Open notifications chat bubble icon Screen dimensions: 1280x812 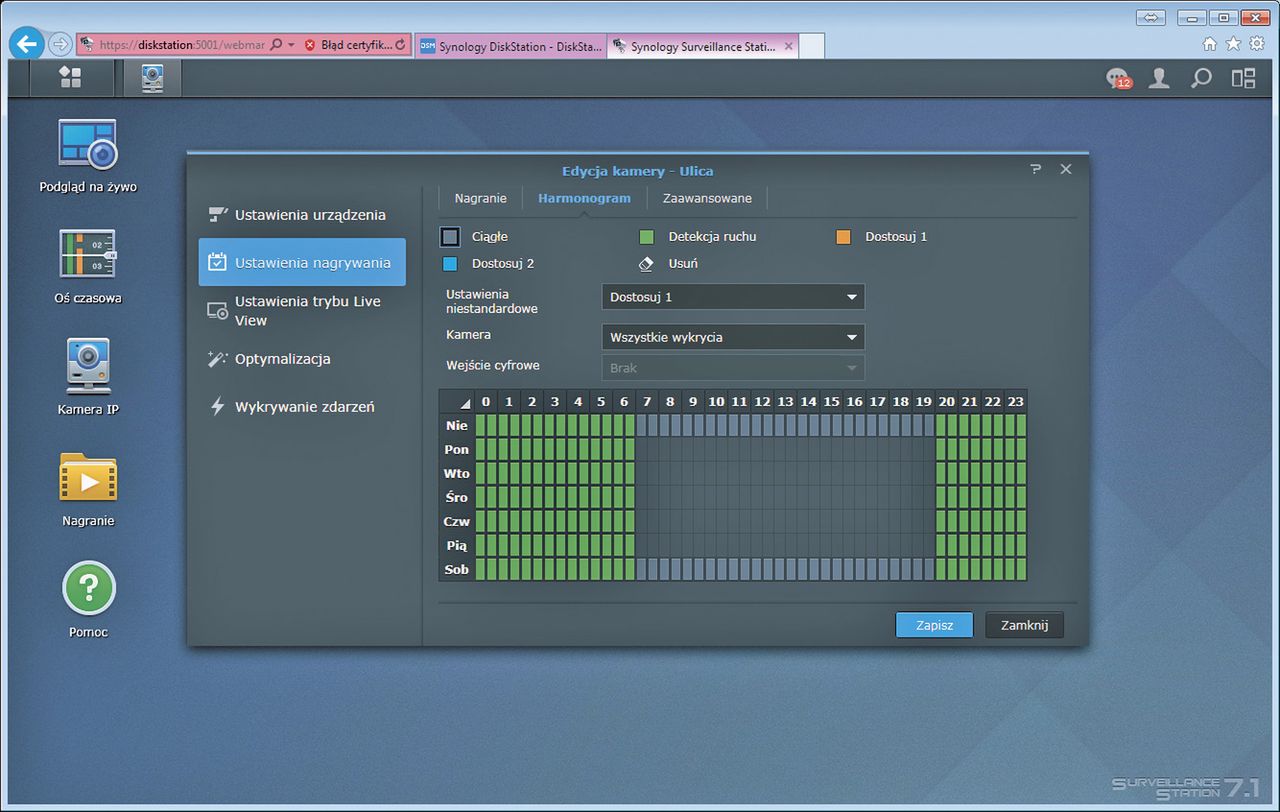(x=1117, y=79)
